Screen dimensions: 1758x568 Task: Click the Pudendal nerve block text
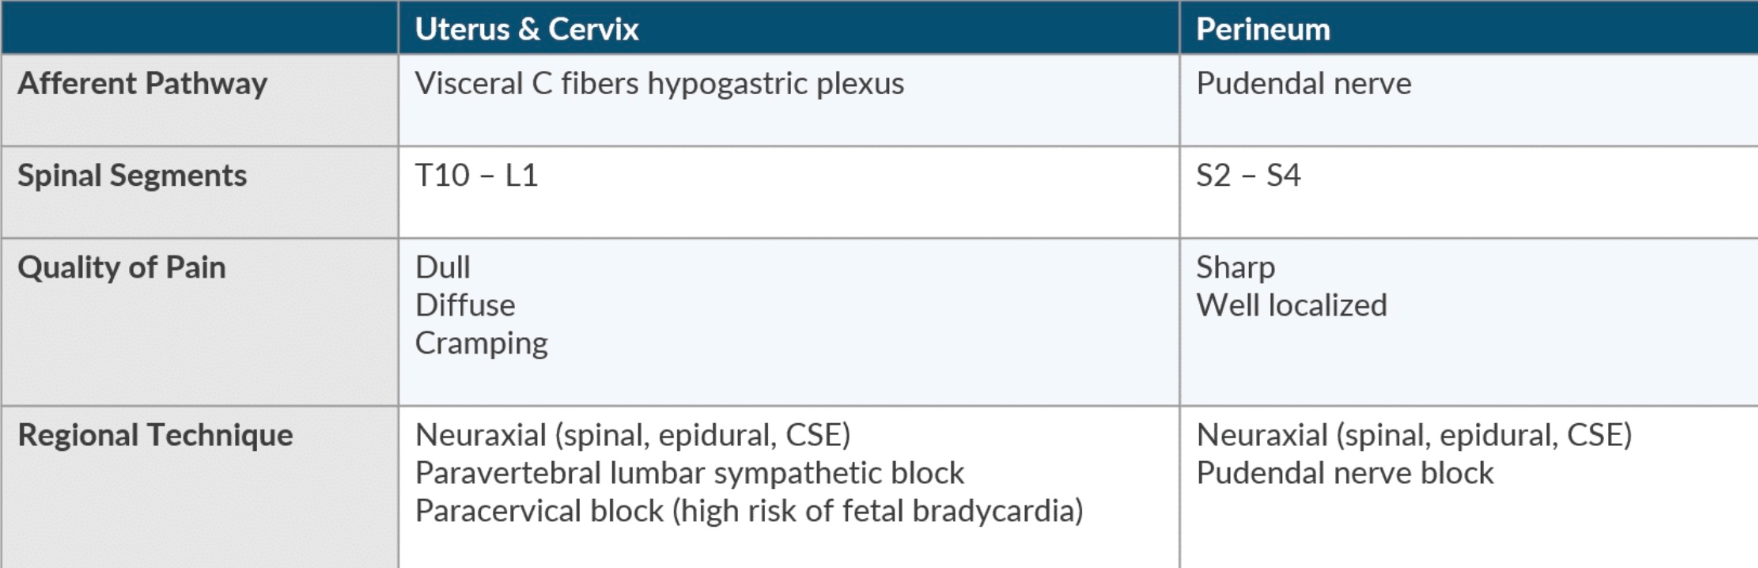click(1344, 473)
